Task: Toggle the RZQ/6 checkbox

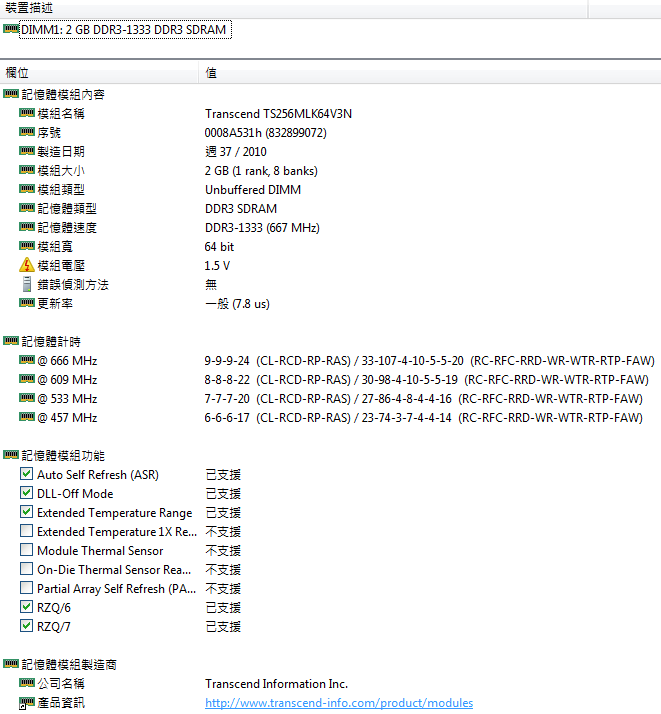Action: point(26,607)
